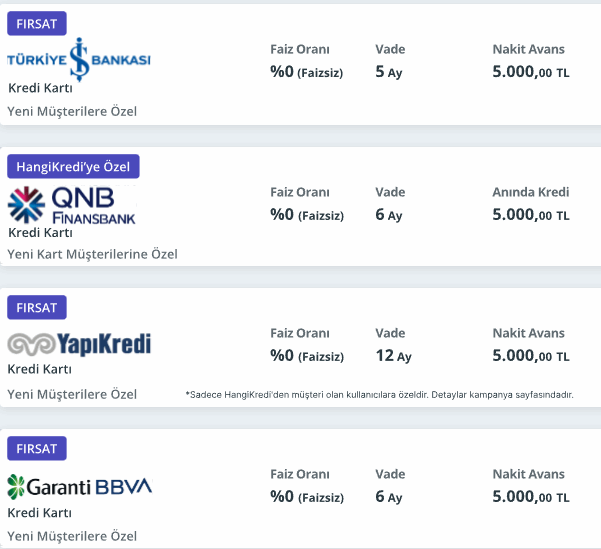
Task: Click the YapıKredi logo
Action: 79,344
